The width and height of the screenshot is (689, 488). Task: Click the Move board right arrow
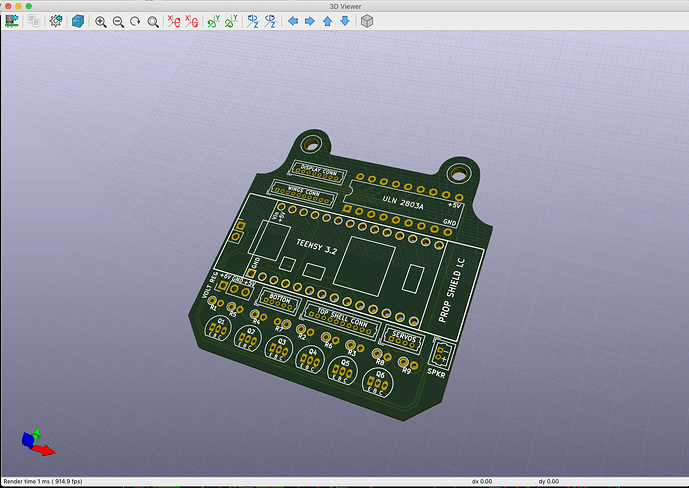[310, 21]
